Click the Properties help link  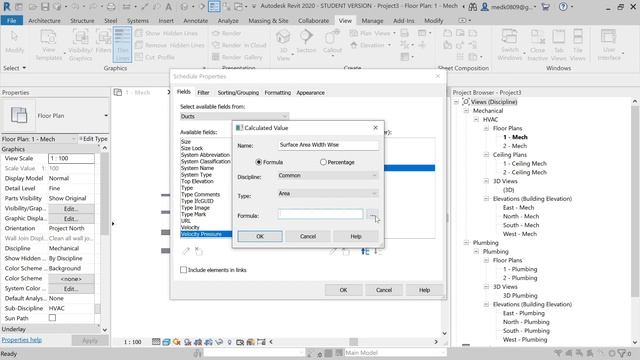point(22,340)
